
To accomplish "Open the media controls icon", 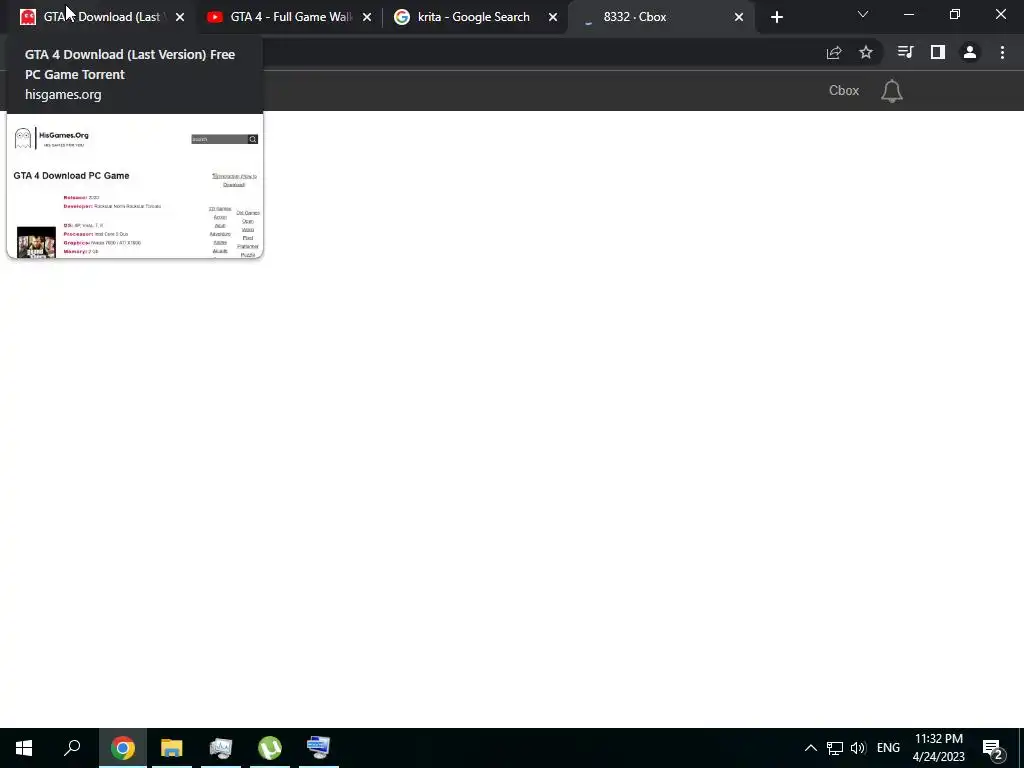I will point(906,52).
